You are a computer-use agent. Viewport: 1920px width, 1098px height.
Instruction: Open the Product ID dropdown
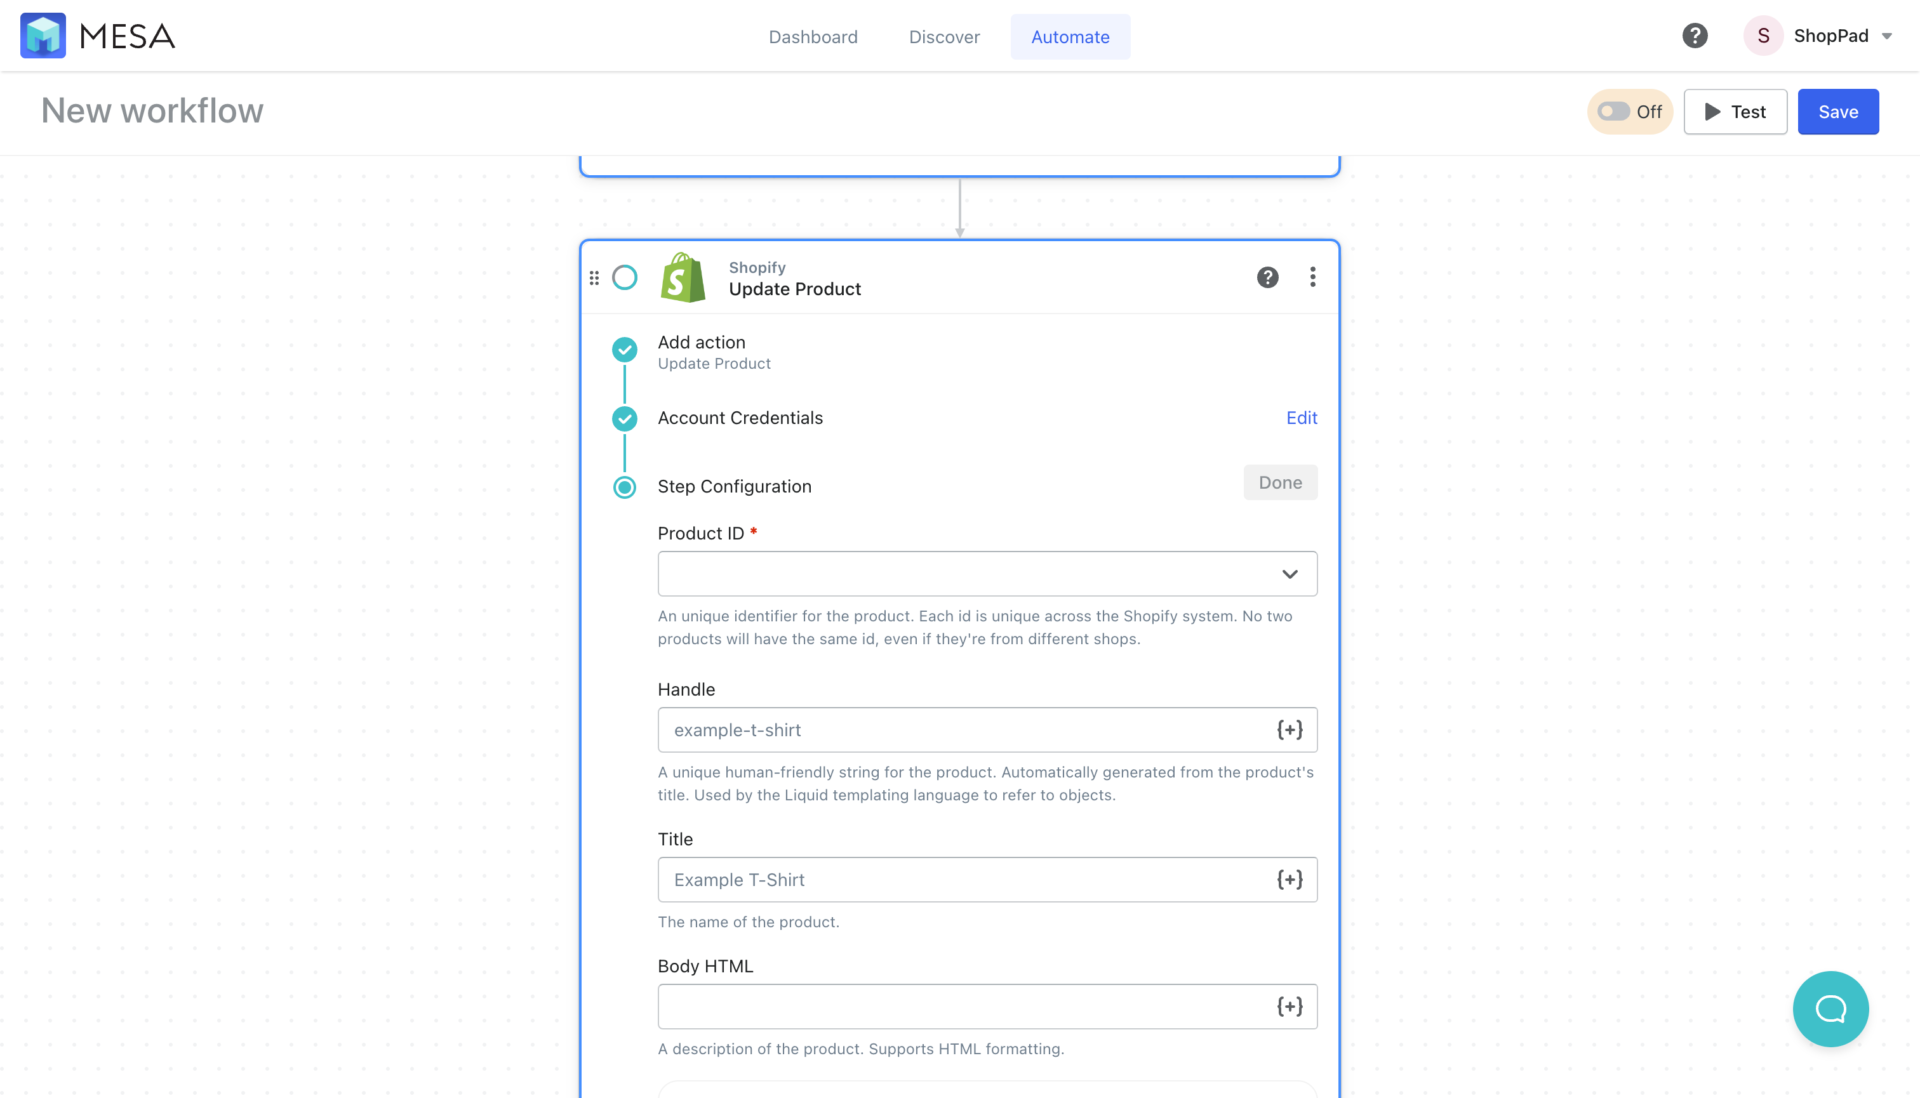click(1289, 574)
